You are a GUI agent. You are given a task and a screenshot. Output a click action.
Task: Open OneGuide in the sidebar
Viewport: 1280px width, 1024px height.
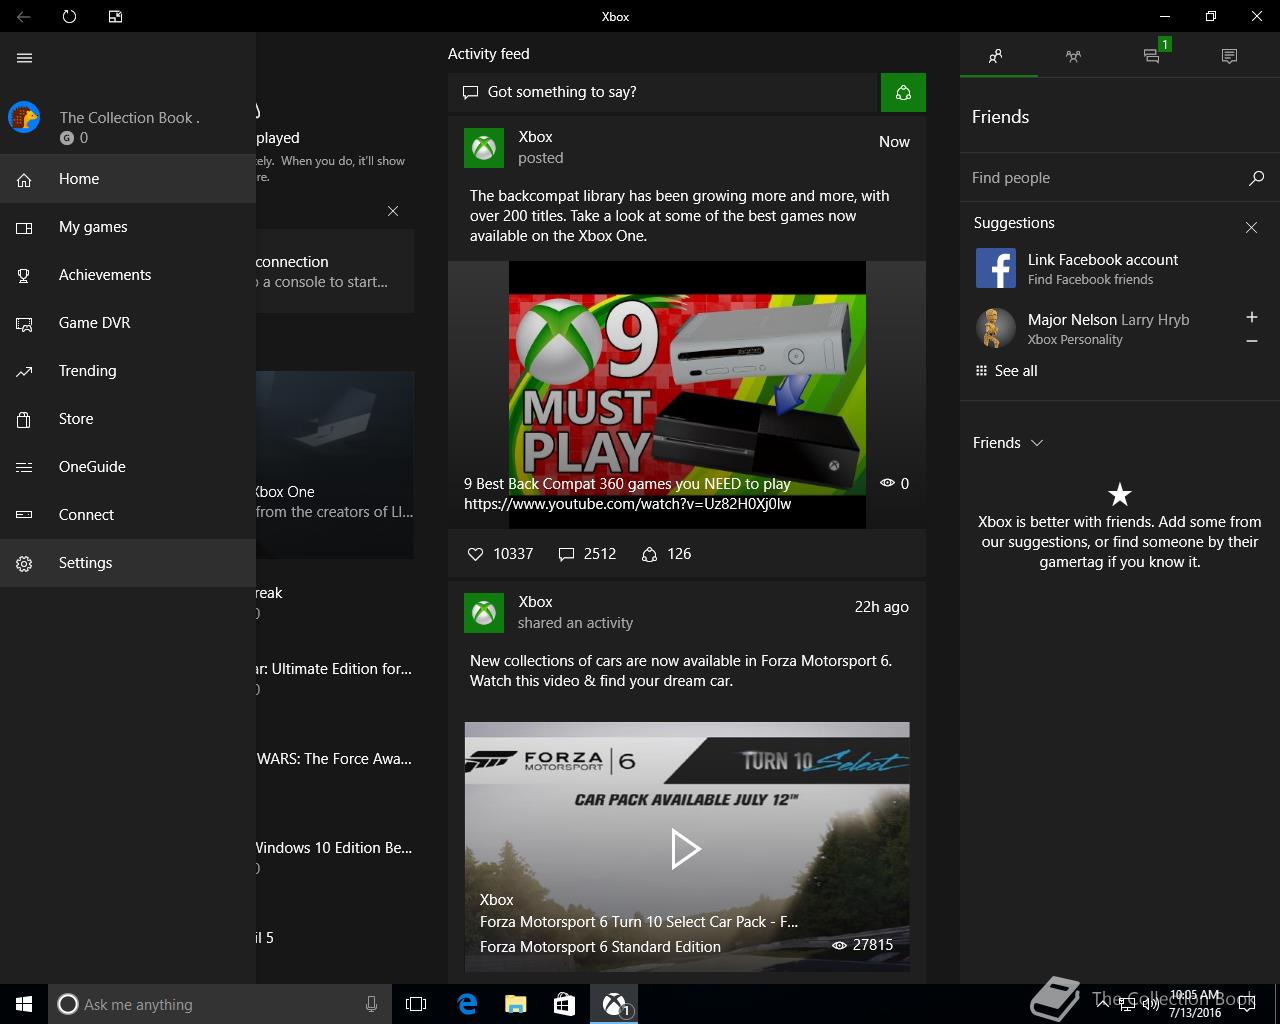(x=128, y=467)
